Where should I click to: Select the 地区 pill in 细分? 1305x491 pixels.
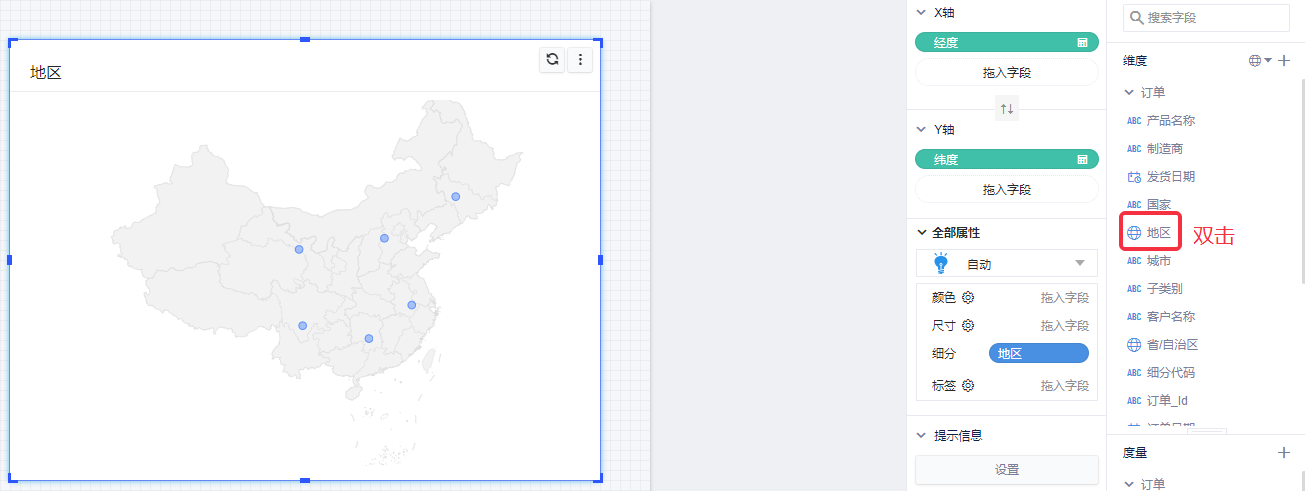tap(1038, 353)
